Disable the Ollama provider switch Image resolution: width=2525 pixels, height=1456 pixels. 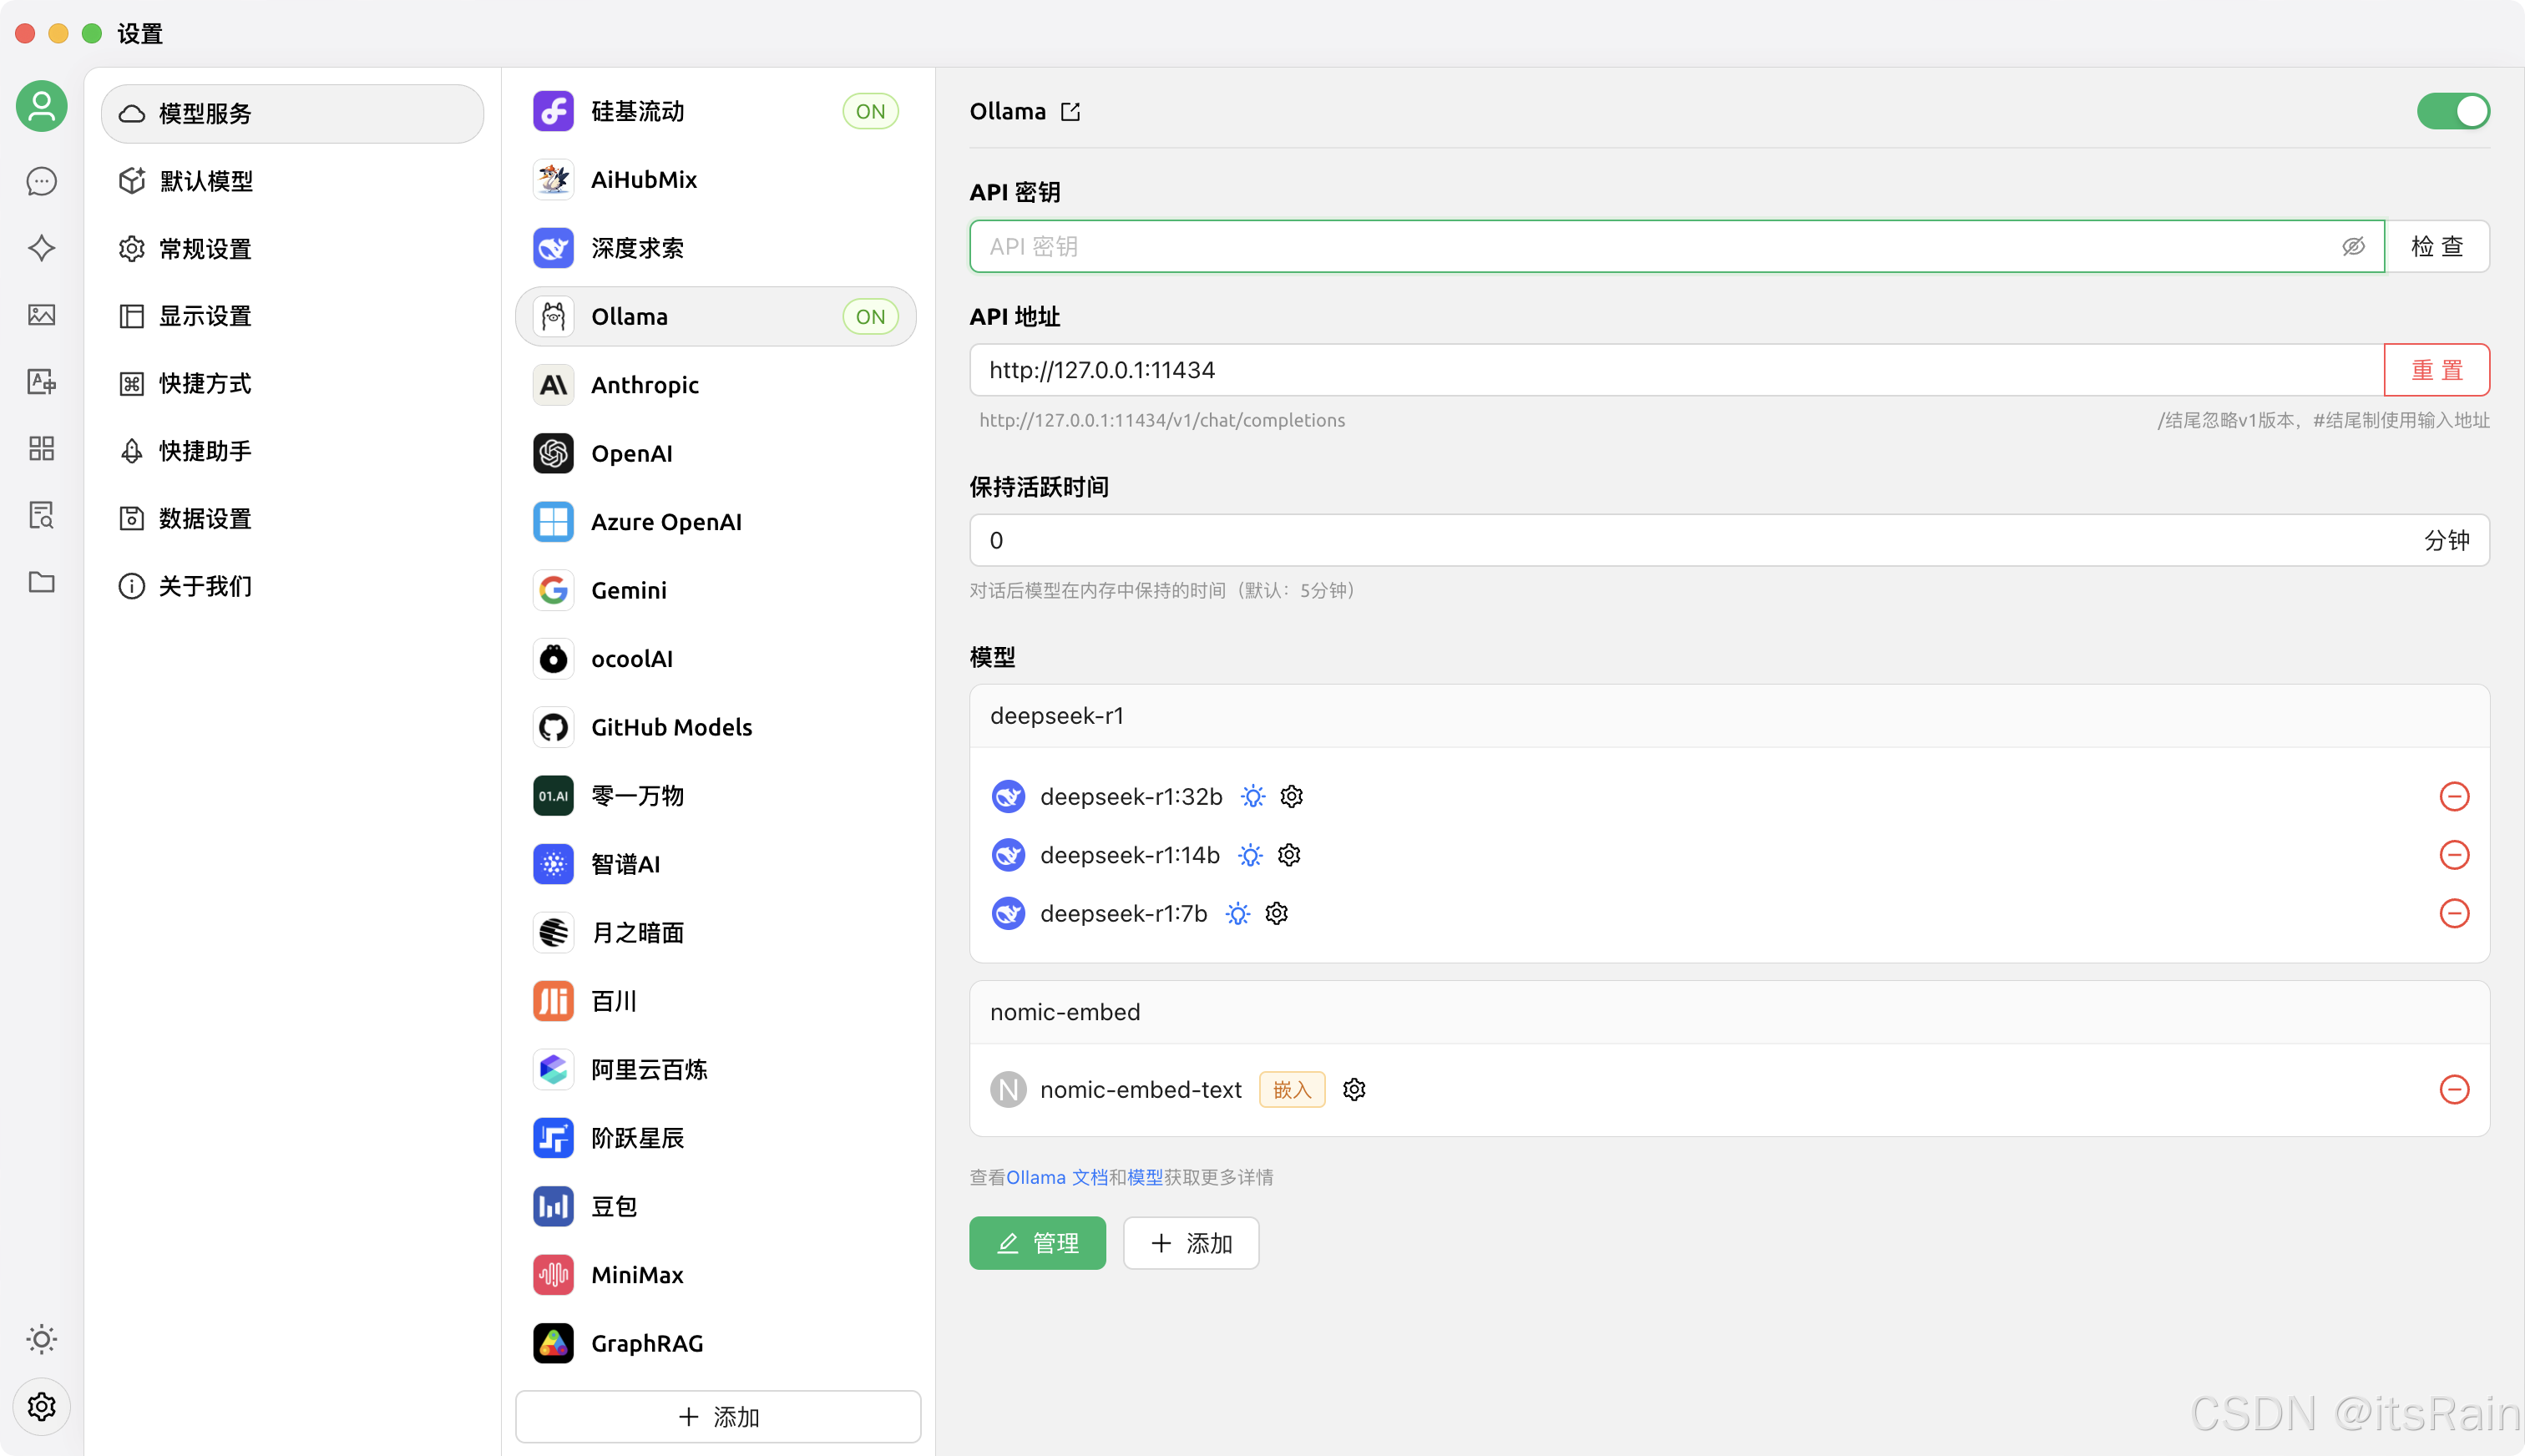[2453, 111]
